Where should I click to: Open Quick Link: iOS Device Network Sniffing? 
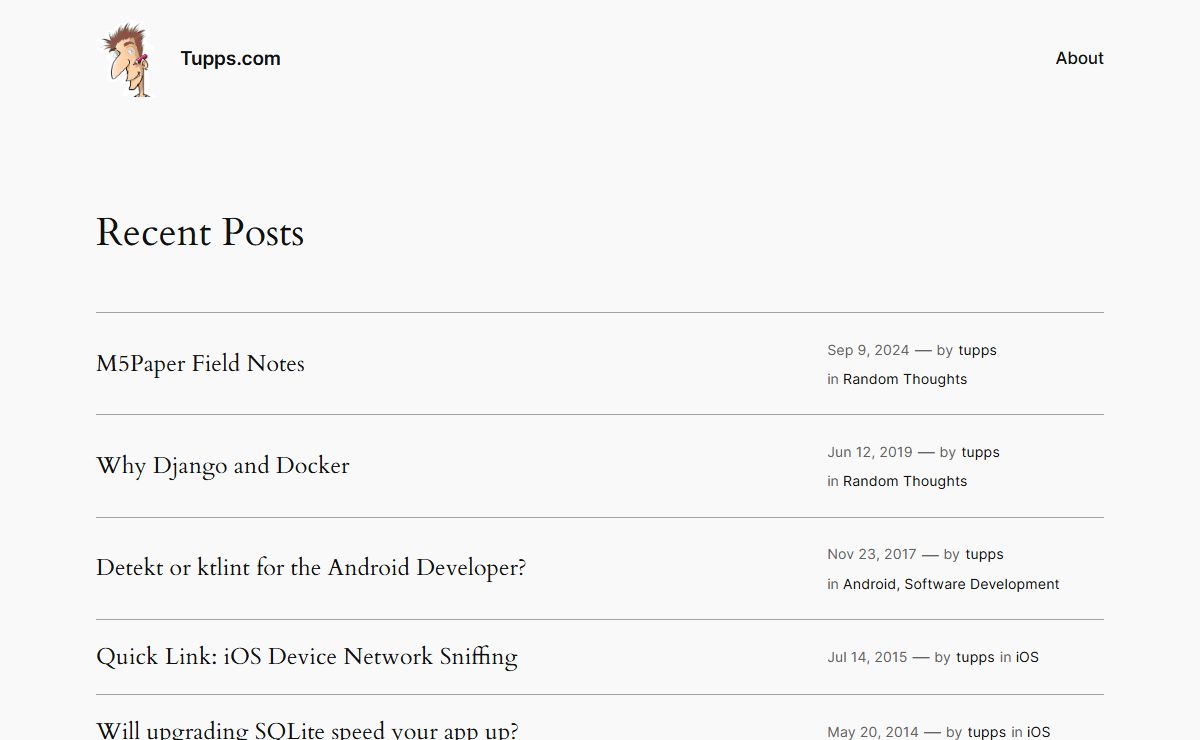pos(306,657)
